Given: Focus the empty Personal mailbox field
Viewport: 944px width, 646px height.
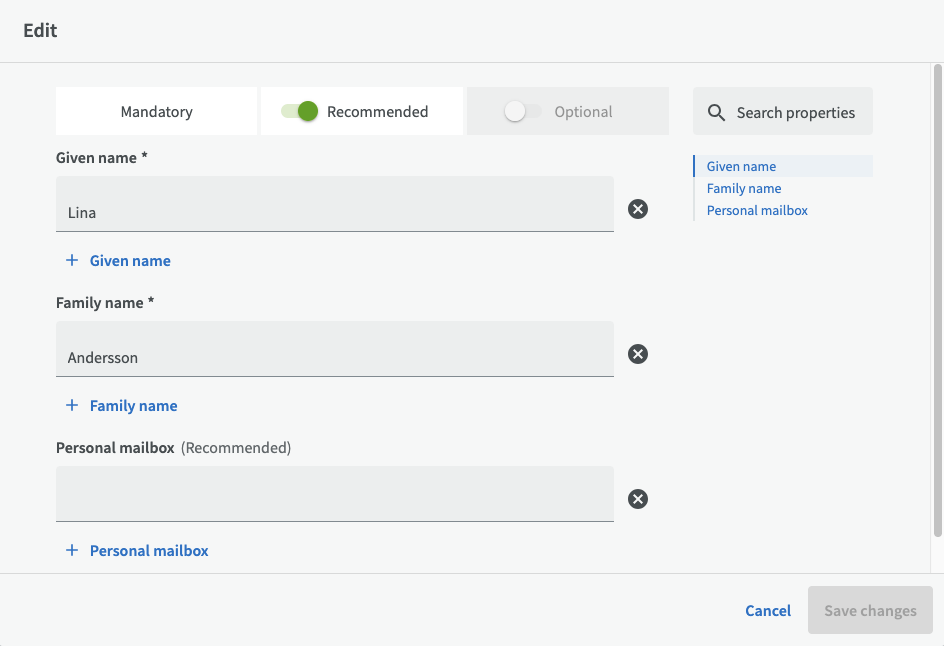Looking at the screenshot, I should pyautogui.click(x=335, y=495).
